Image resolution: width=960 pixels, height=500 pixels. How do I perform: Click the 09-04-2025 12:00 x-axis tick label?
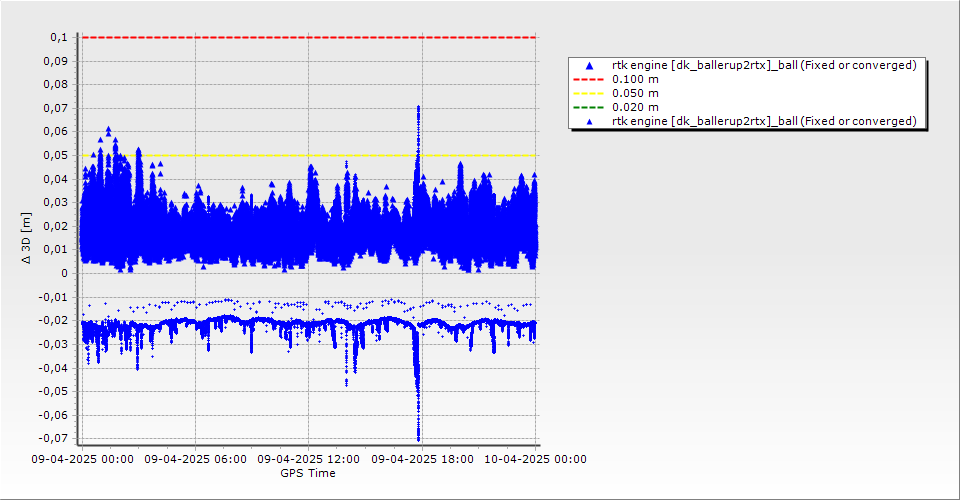[x=309, y=460]
